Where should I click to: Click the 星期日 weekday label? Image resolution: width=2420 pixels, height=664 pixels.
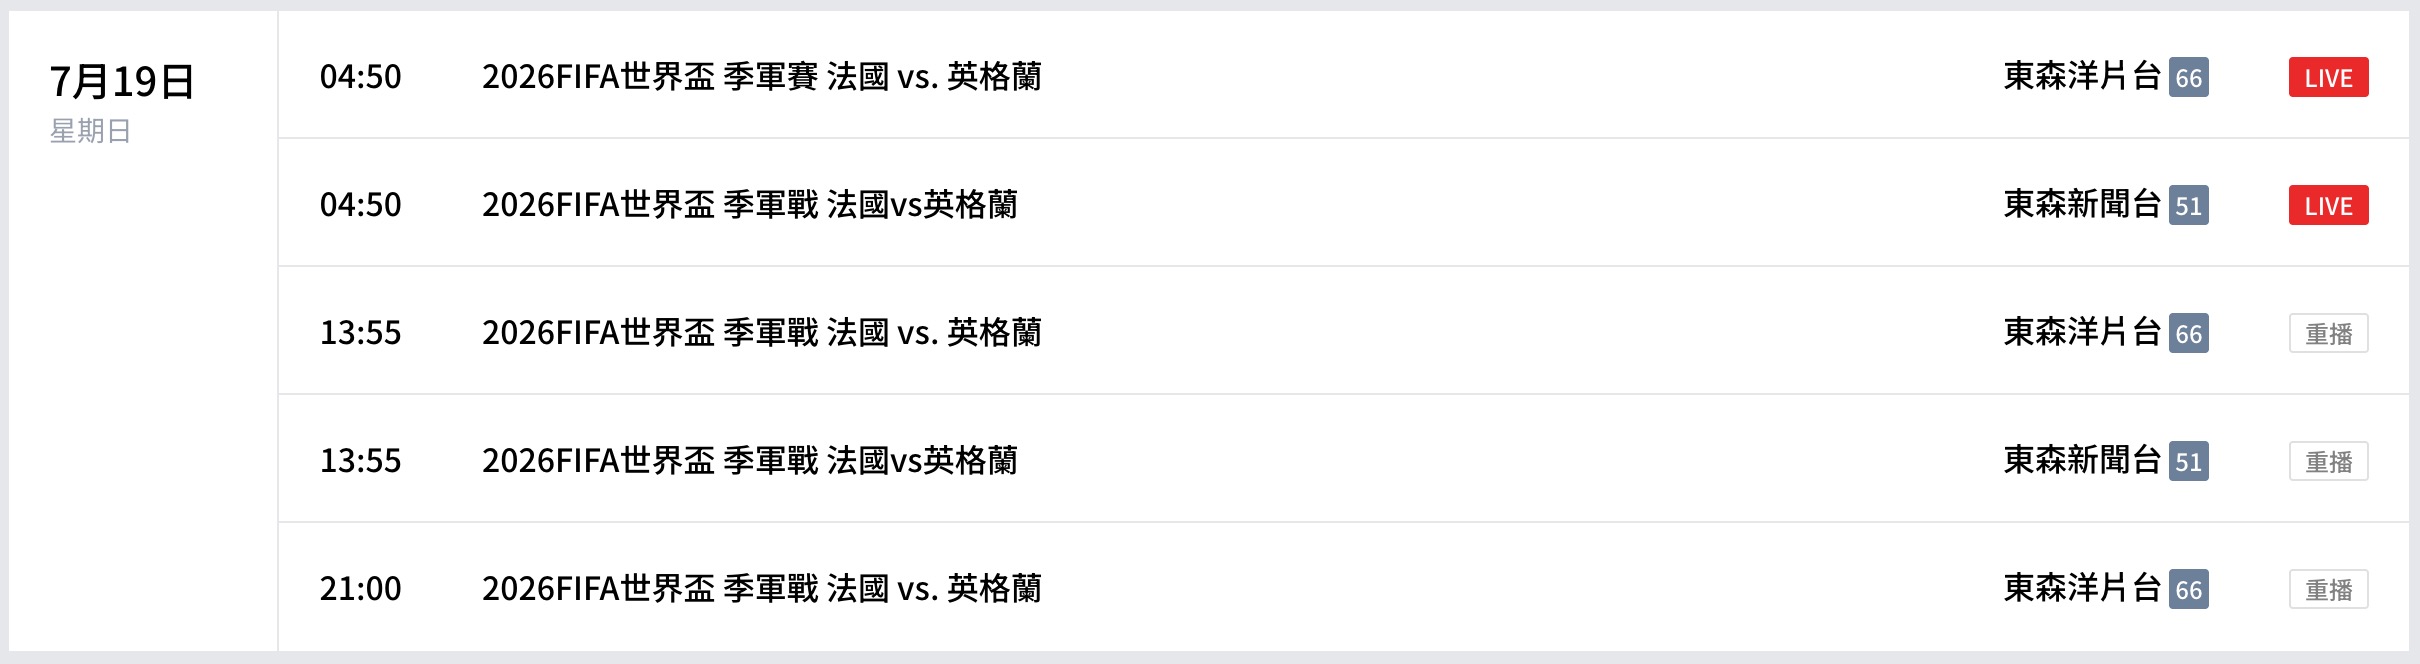point(90,131)
